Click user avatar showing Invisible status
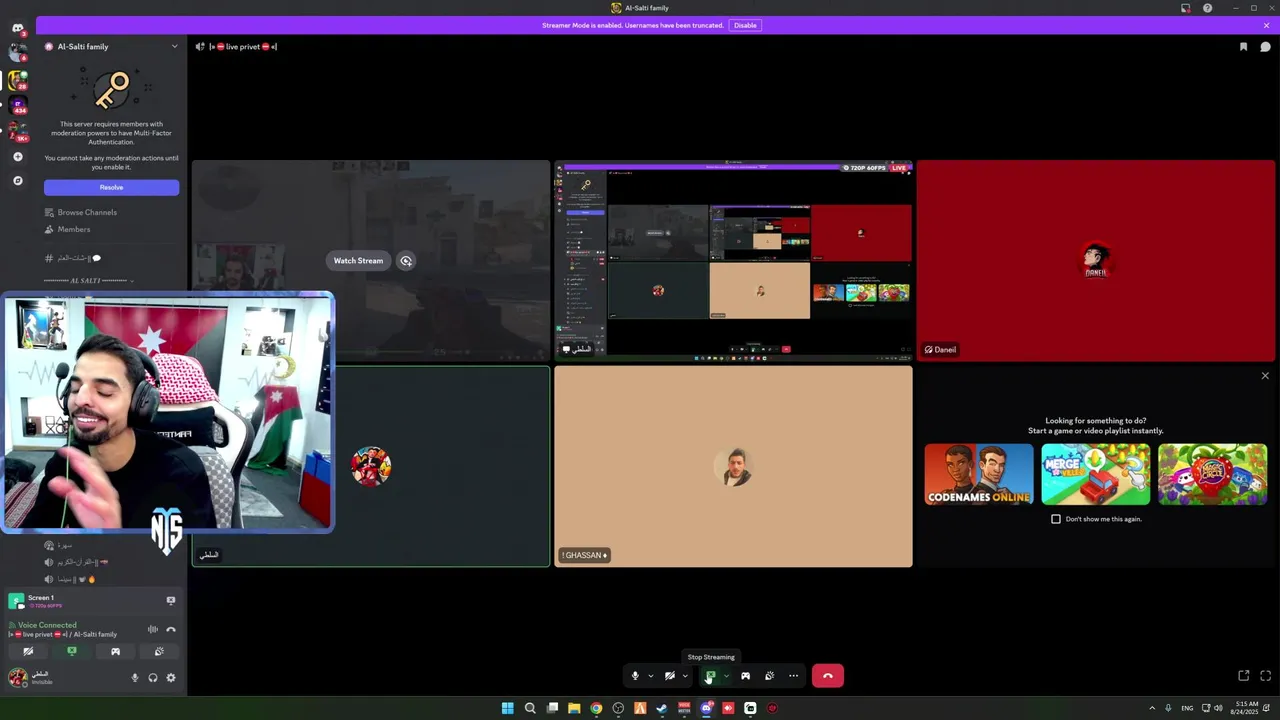Image resolution: width=1280 pixels, height=720 pixels. click(x=17, y=678)
